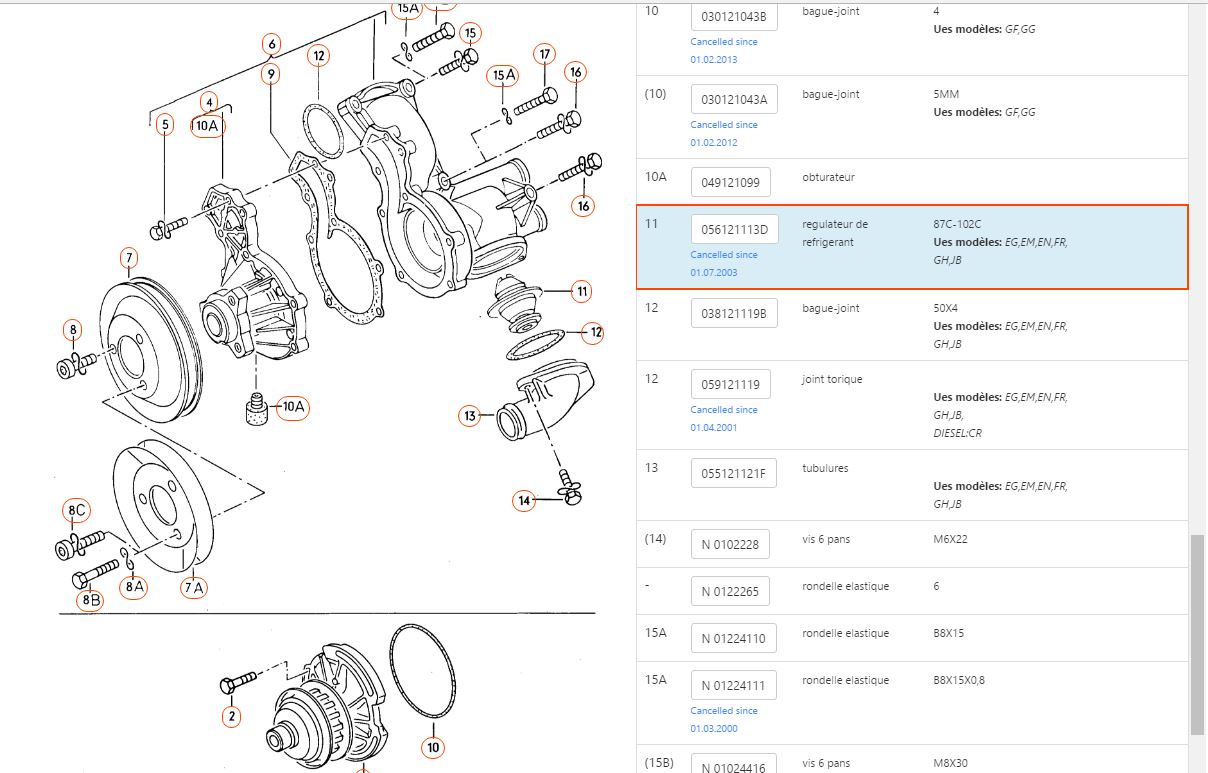Click part number 055121121F box

pos(734,473)
